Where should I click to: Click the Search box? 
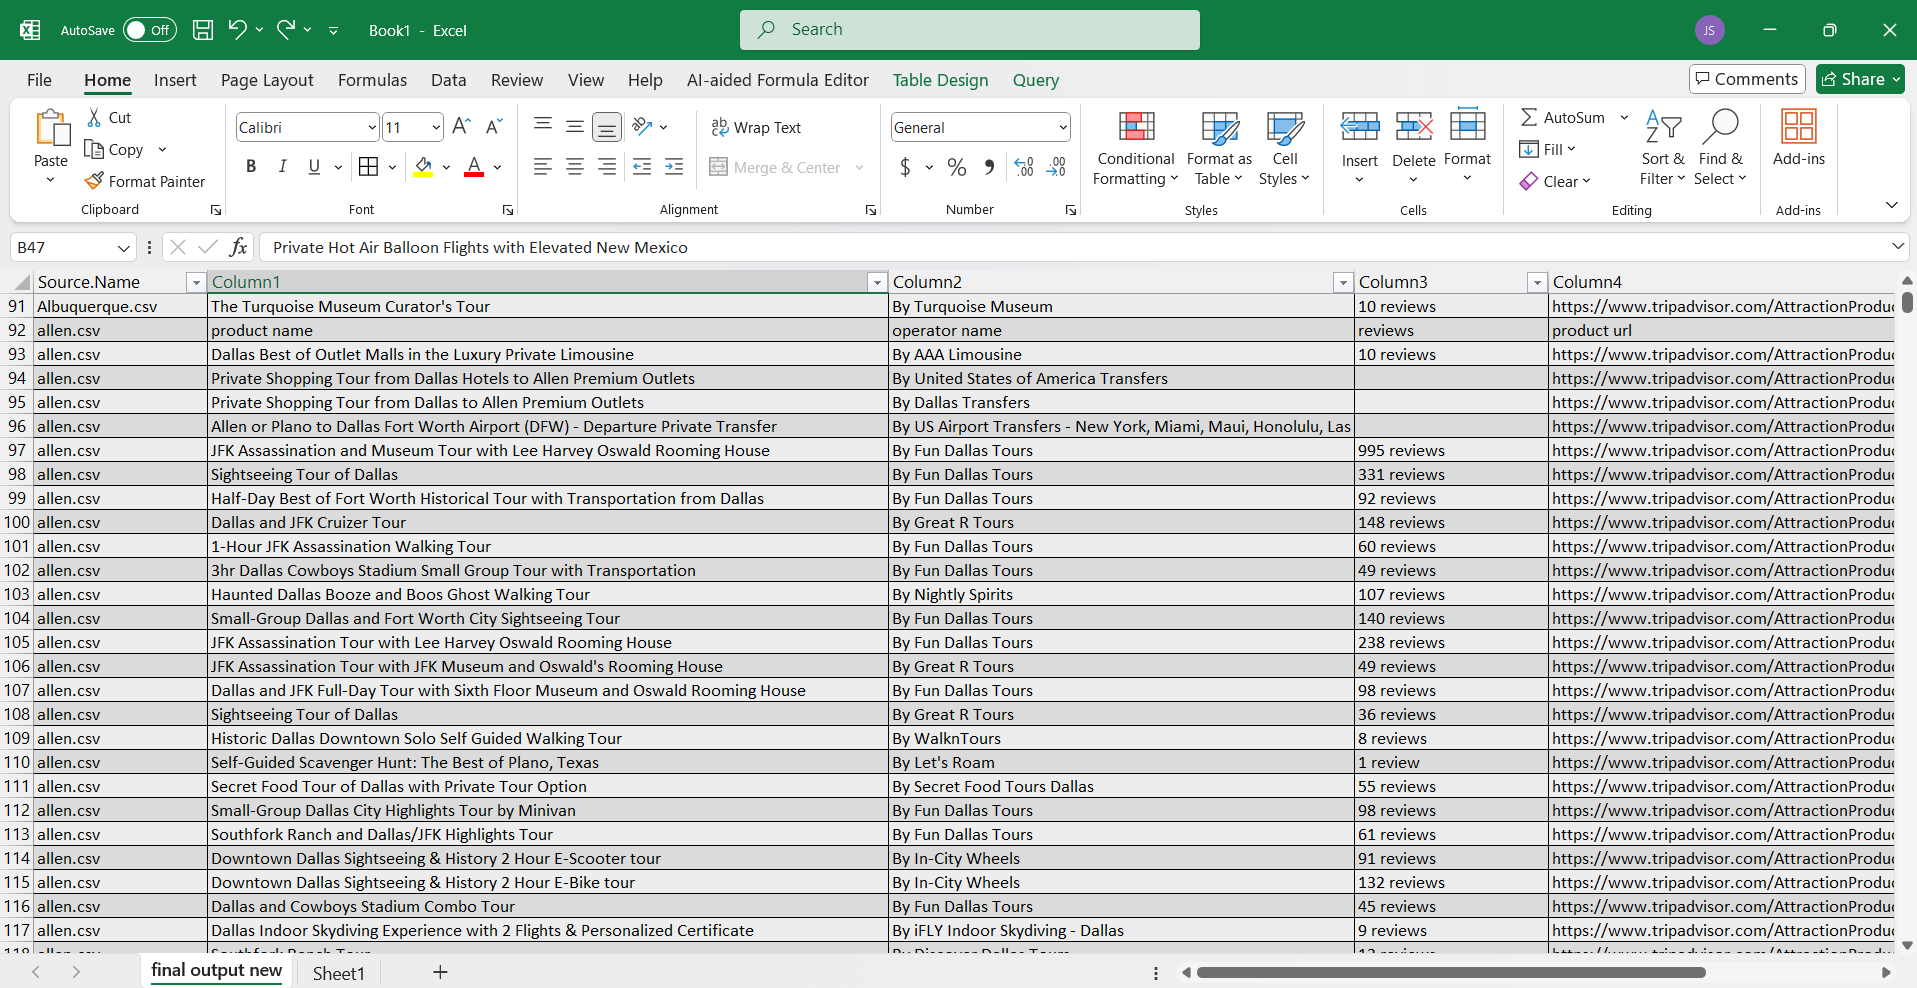(969, 30)
